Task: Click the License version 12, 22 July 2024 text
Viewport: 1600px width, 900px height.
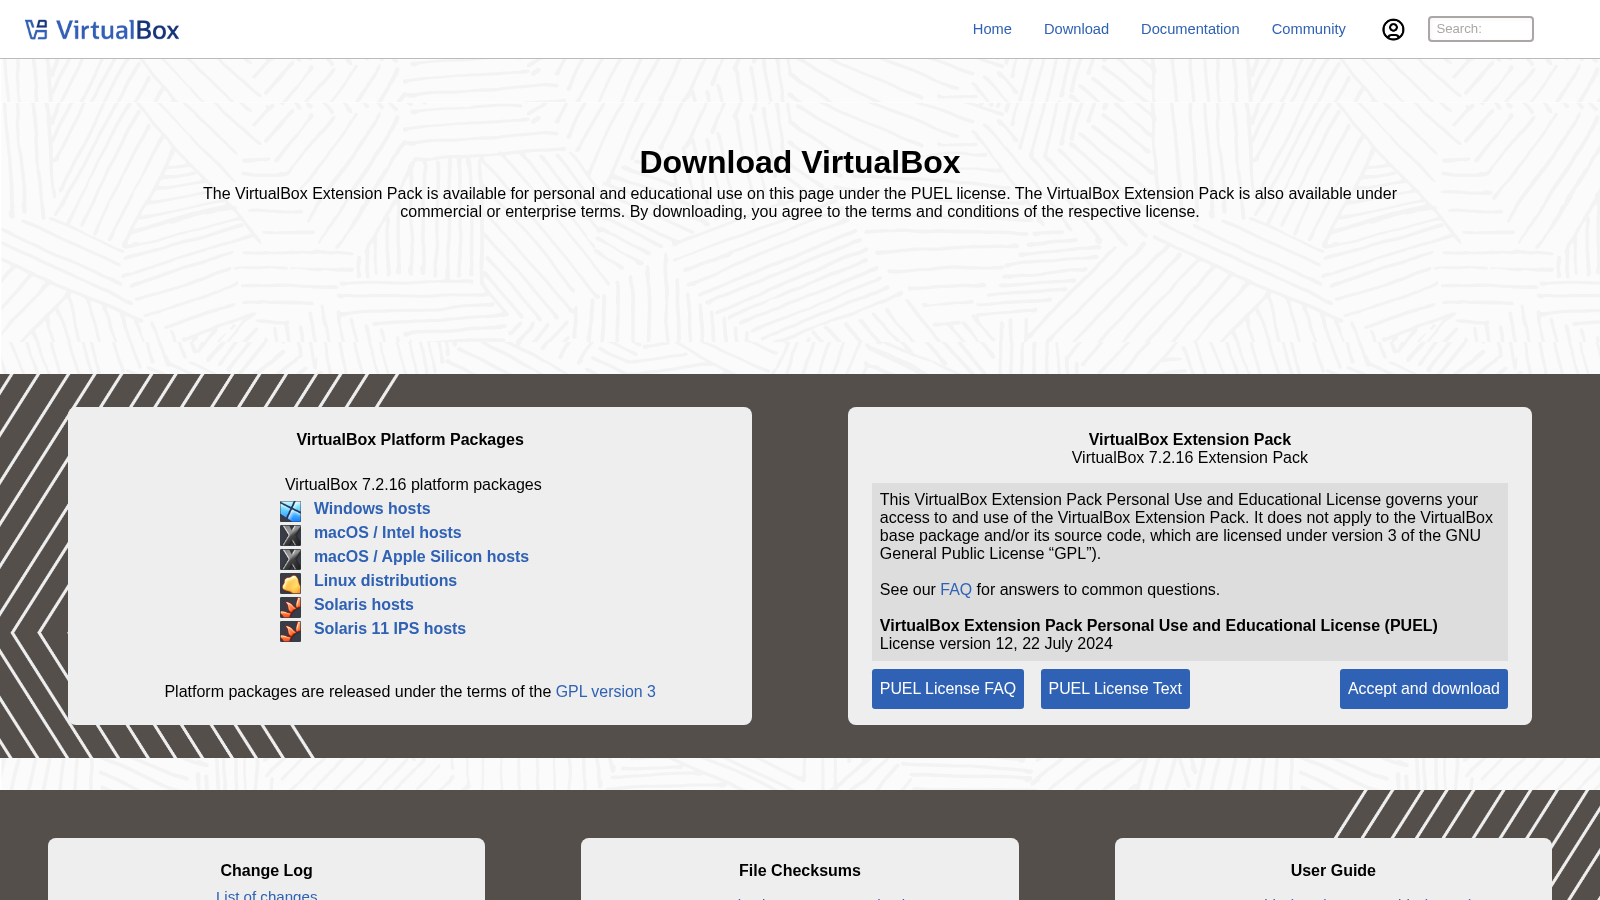Action: coord(996,644)
